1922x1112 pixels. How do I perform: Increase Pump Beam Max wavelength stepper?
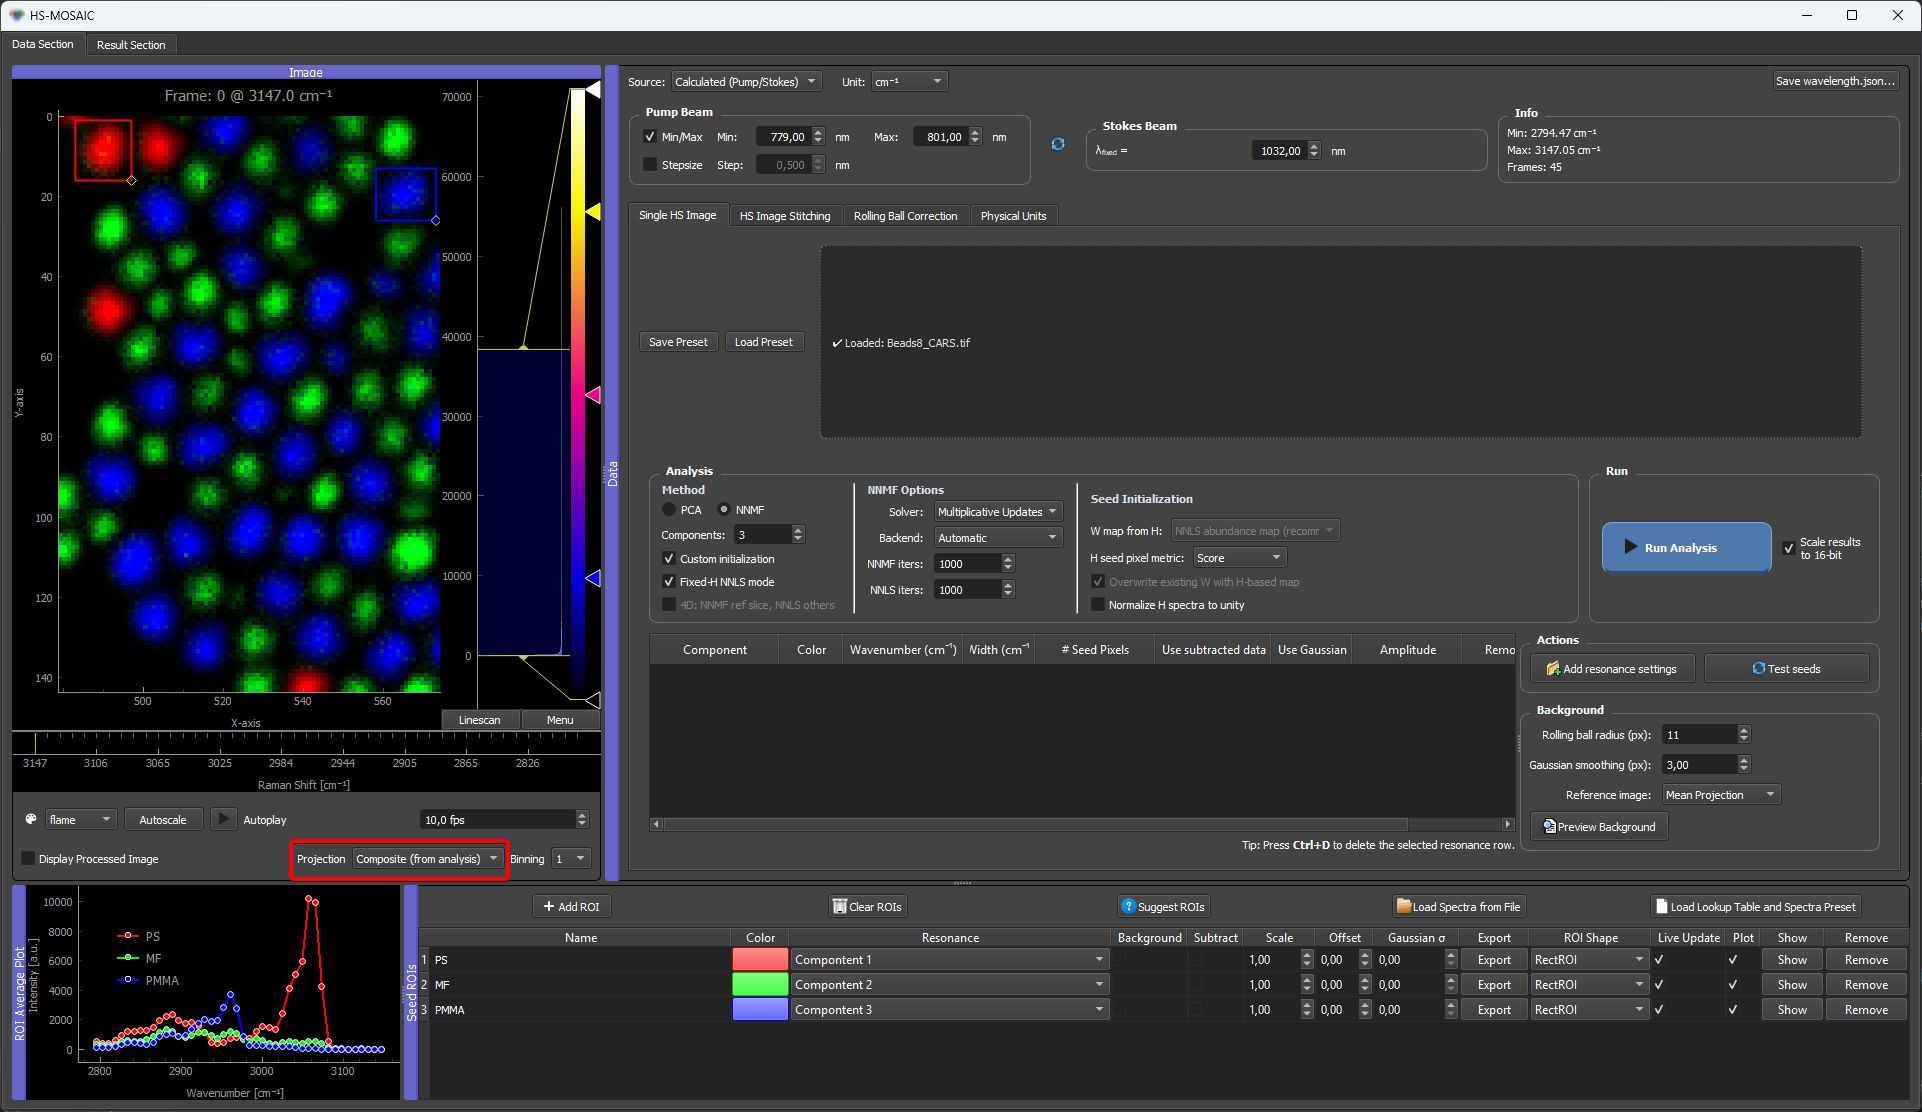975,132
